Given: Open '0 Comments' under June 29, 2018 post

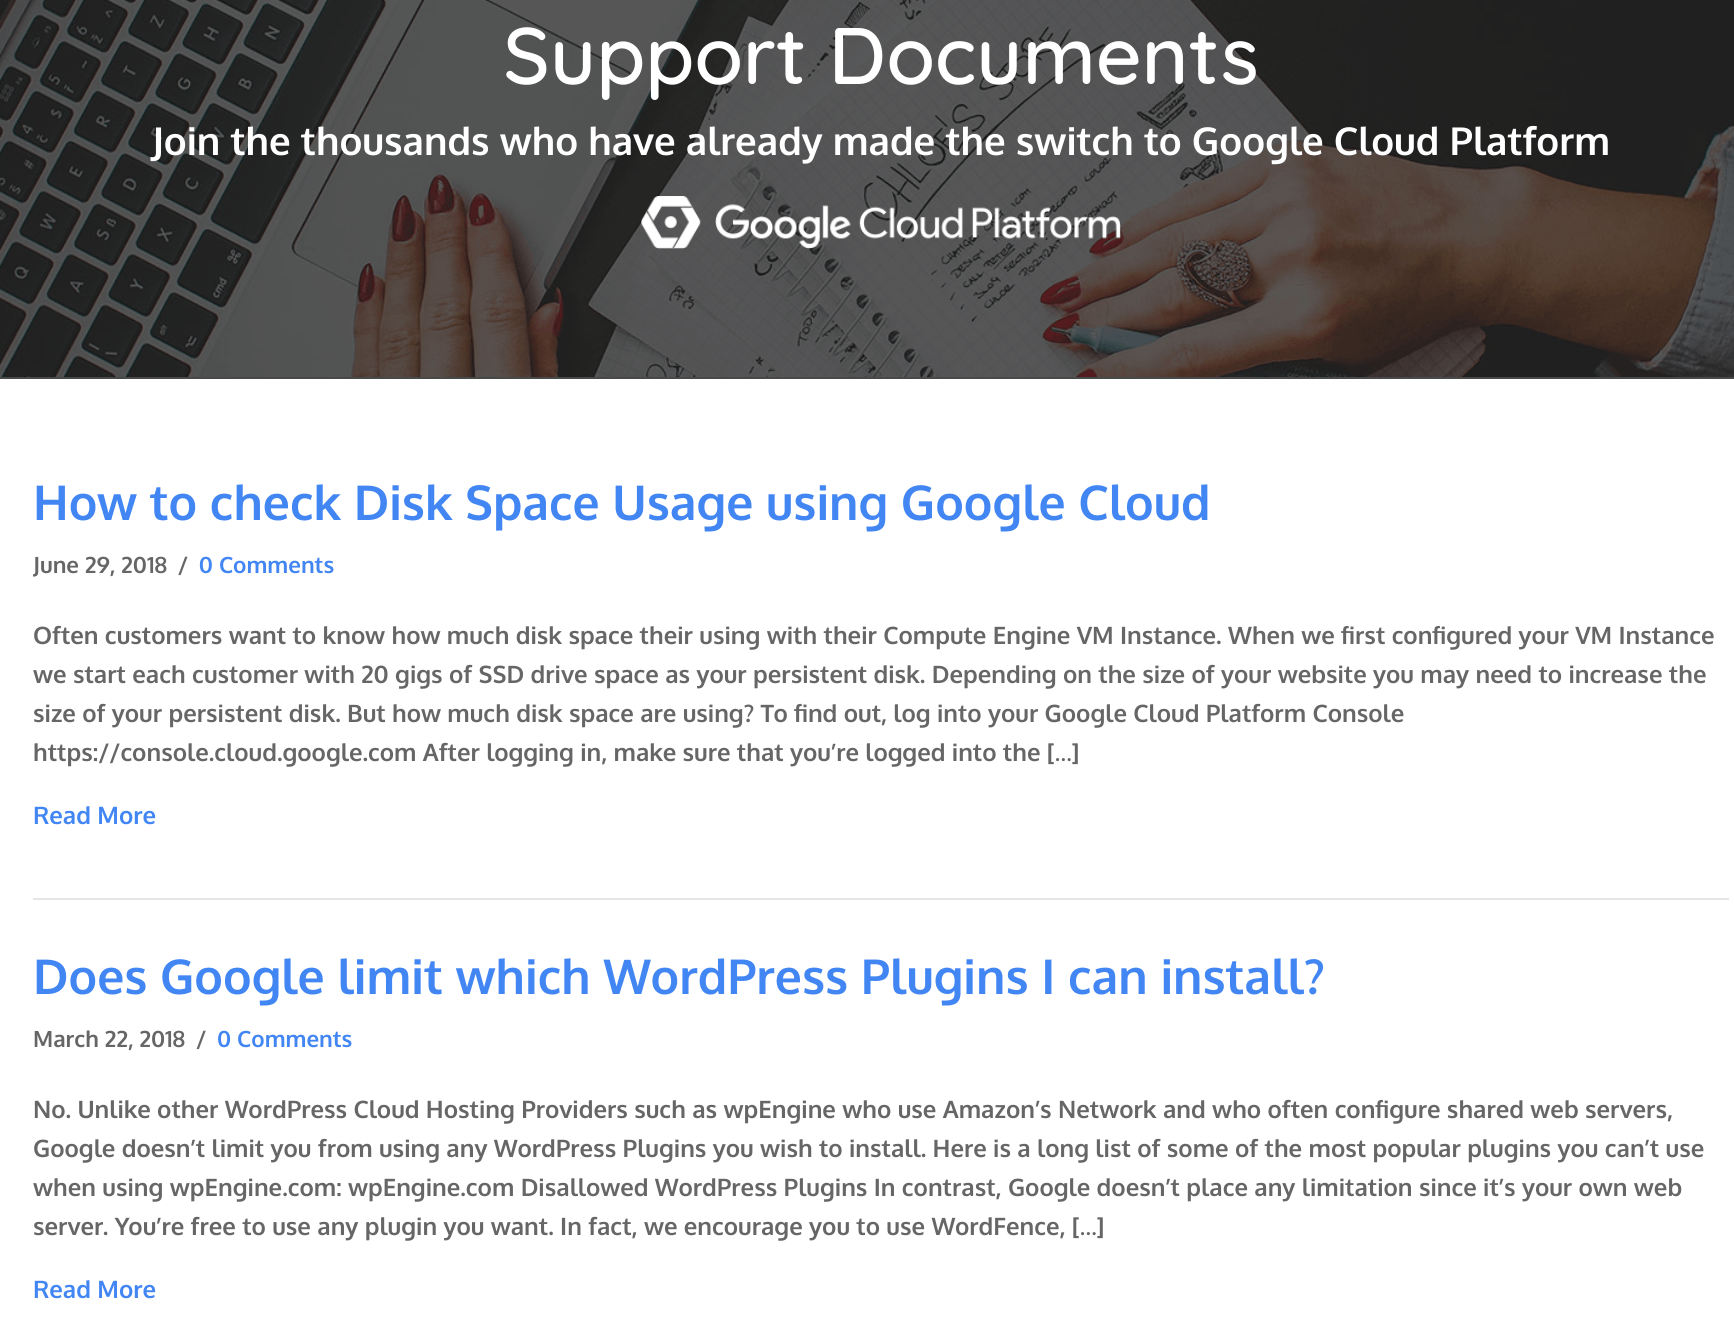Looking at the screenshot, I should click(x=266, y=565).
